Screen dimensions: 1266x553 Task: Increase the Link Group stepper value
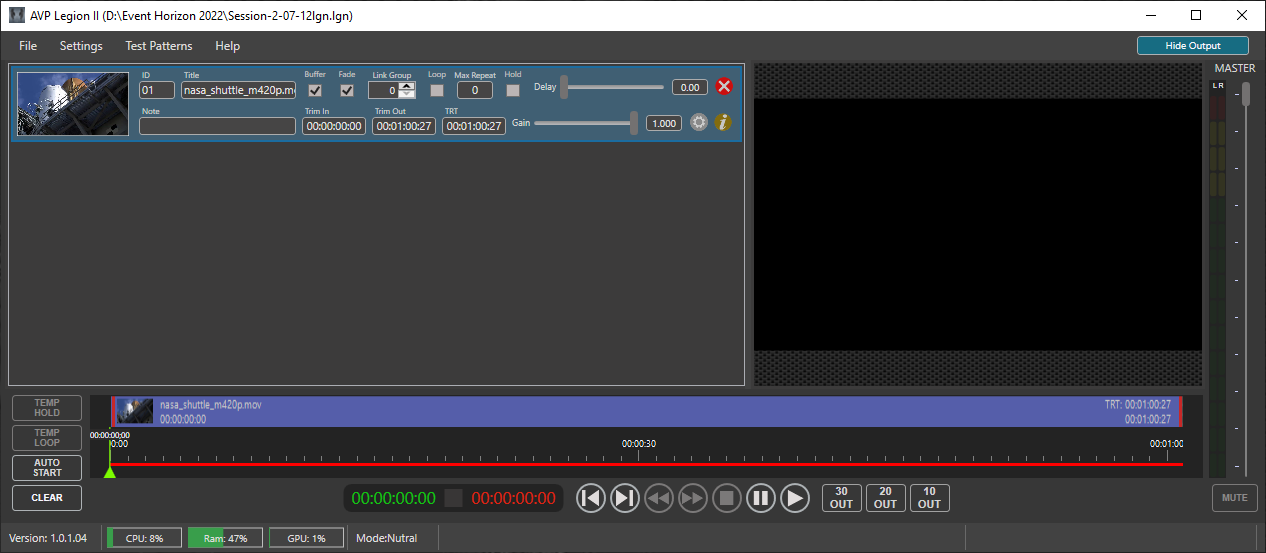tap(407, 86)
